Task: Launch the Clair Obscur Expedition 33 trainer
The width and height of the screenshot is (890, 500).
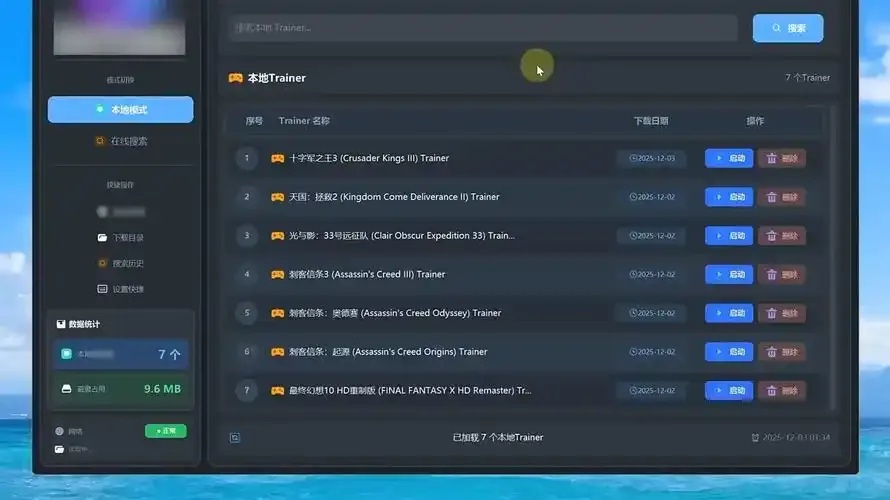Action: point(729,236)
